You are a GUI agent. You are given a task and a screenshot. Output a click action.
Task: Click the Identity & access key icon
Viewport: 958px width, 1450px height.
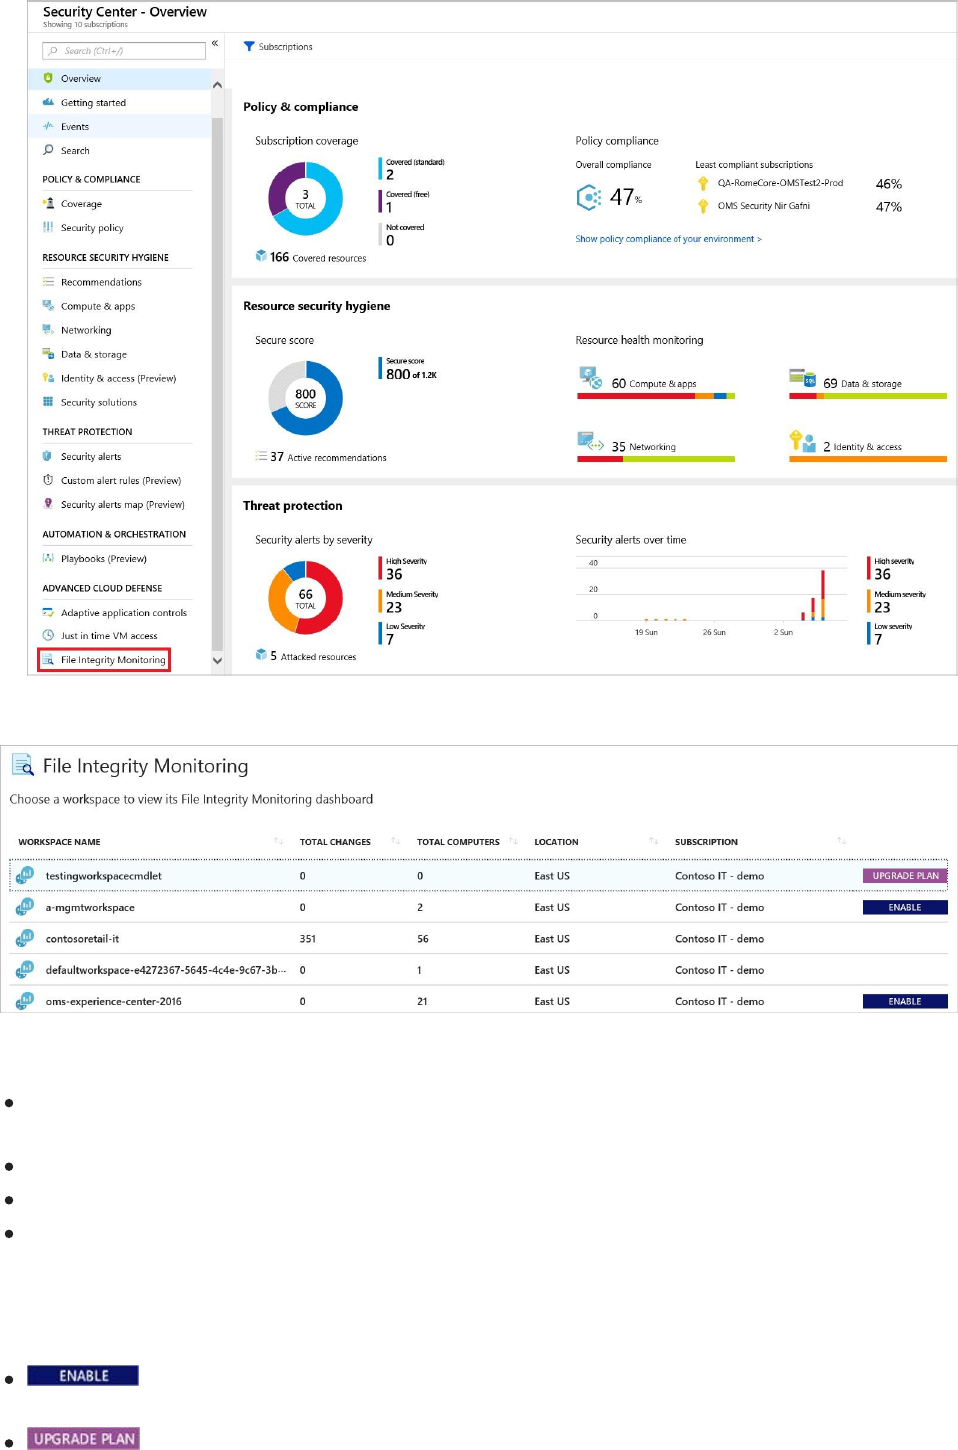pos(802,441)
